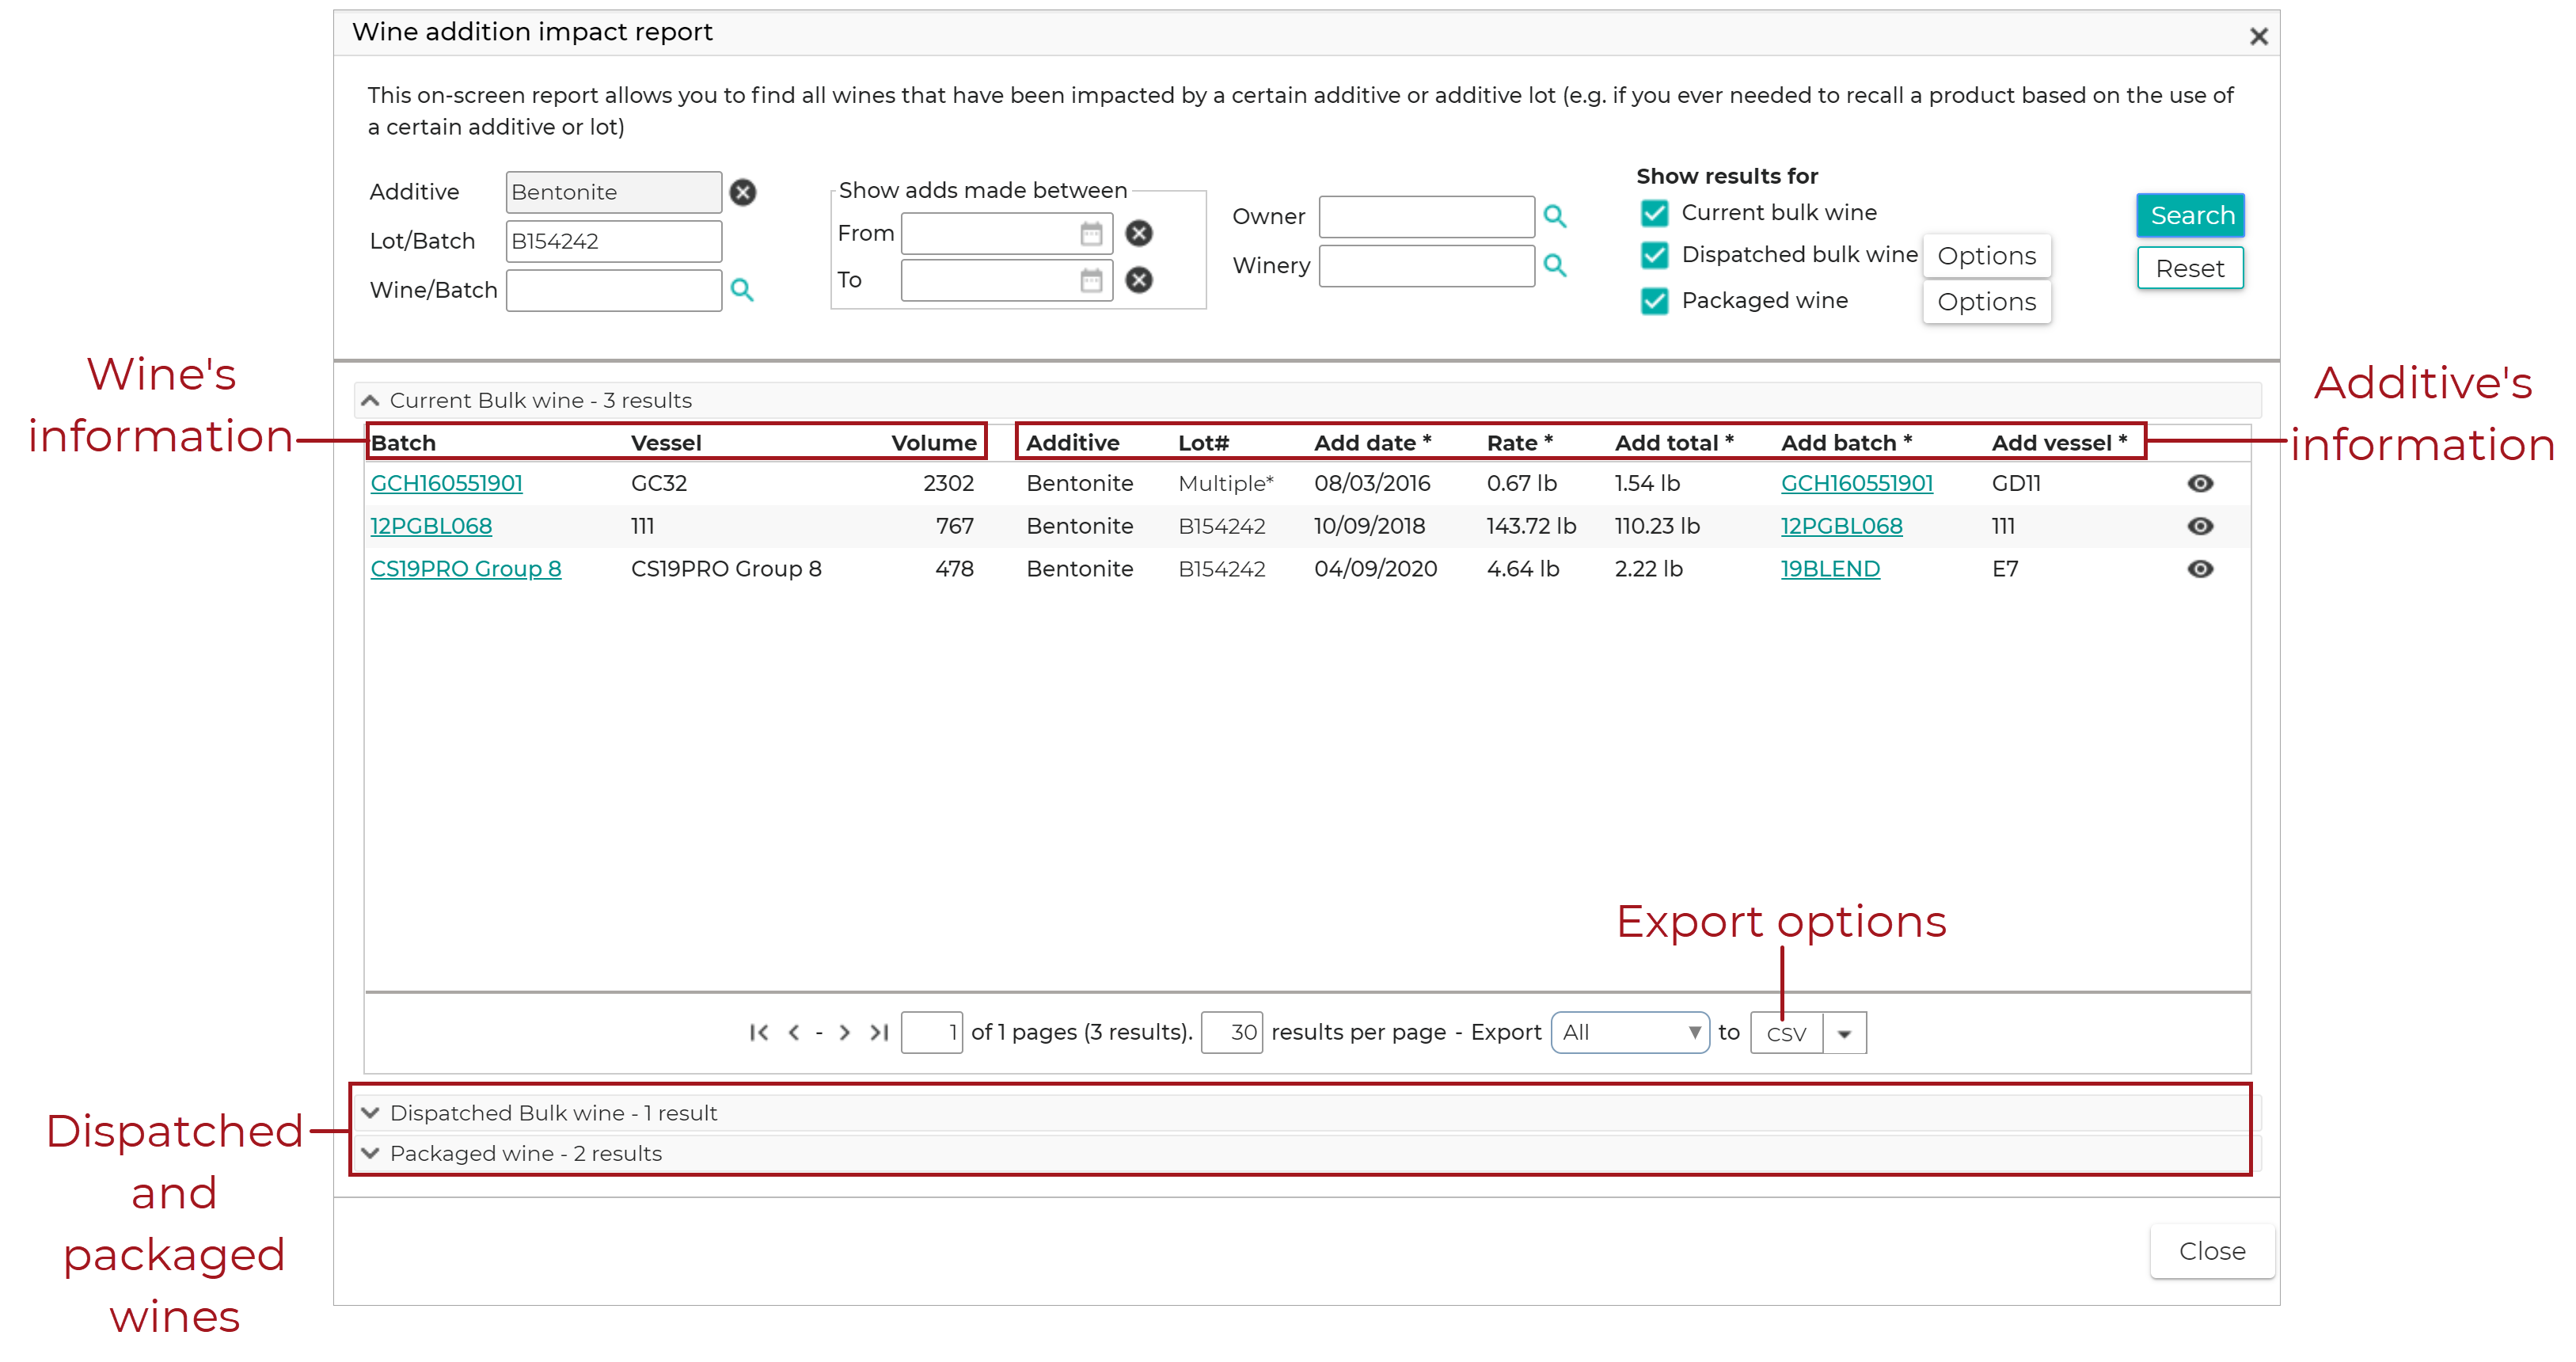
Task: View details for the GCH160551901 row
Action: pyautogui.click(x=2201, y=483)
